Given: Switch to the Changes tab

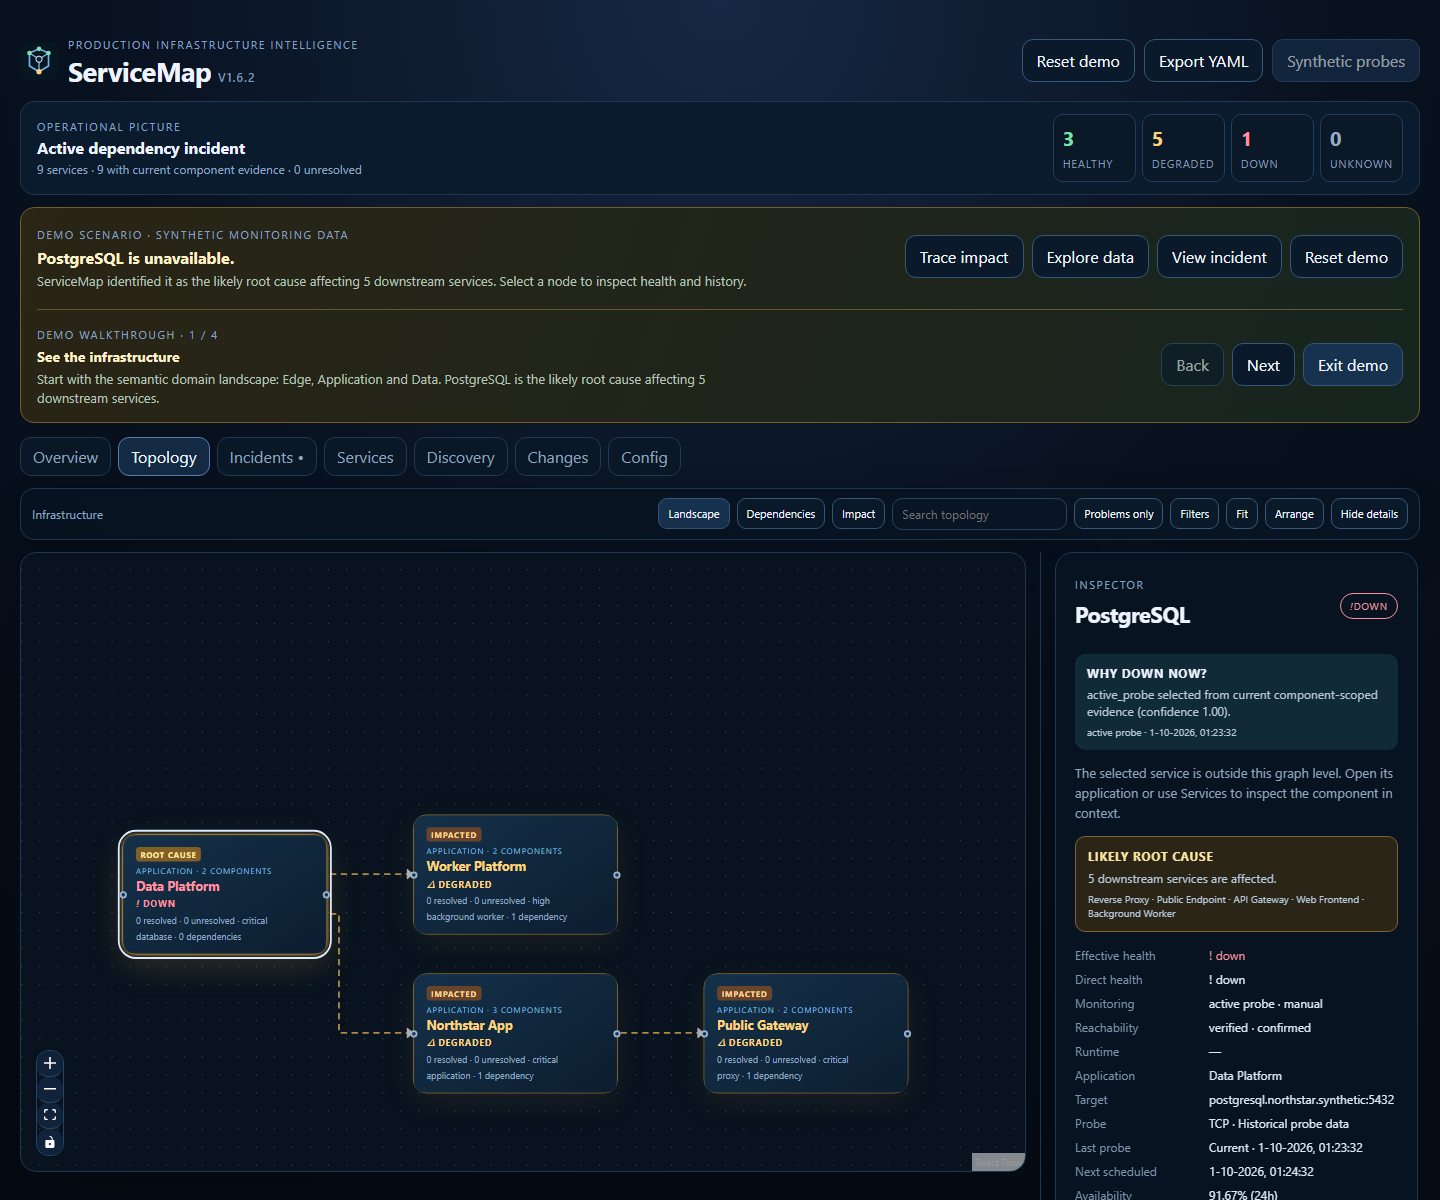Looking at the screenshot, I should 558,457.
